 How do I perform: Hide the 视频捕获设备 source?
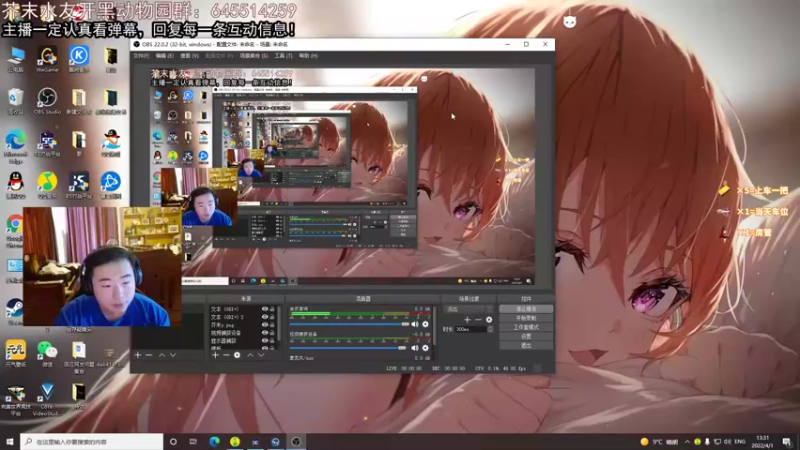click(x=265, y=333)
